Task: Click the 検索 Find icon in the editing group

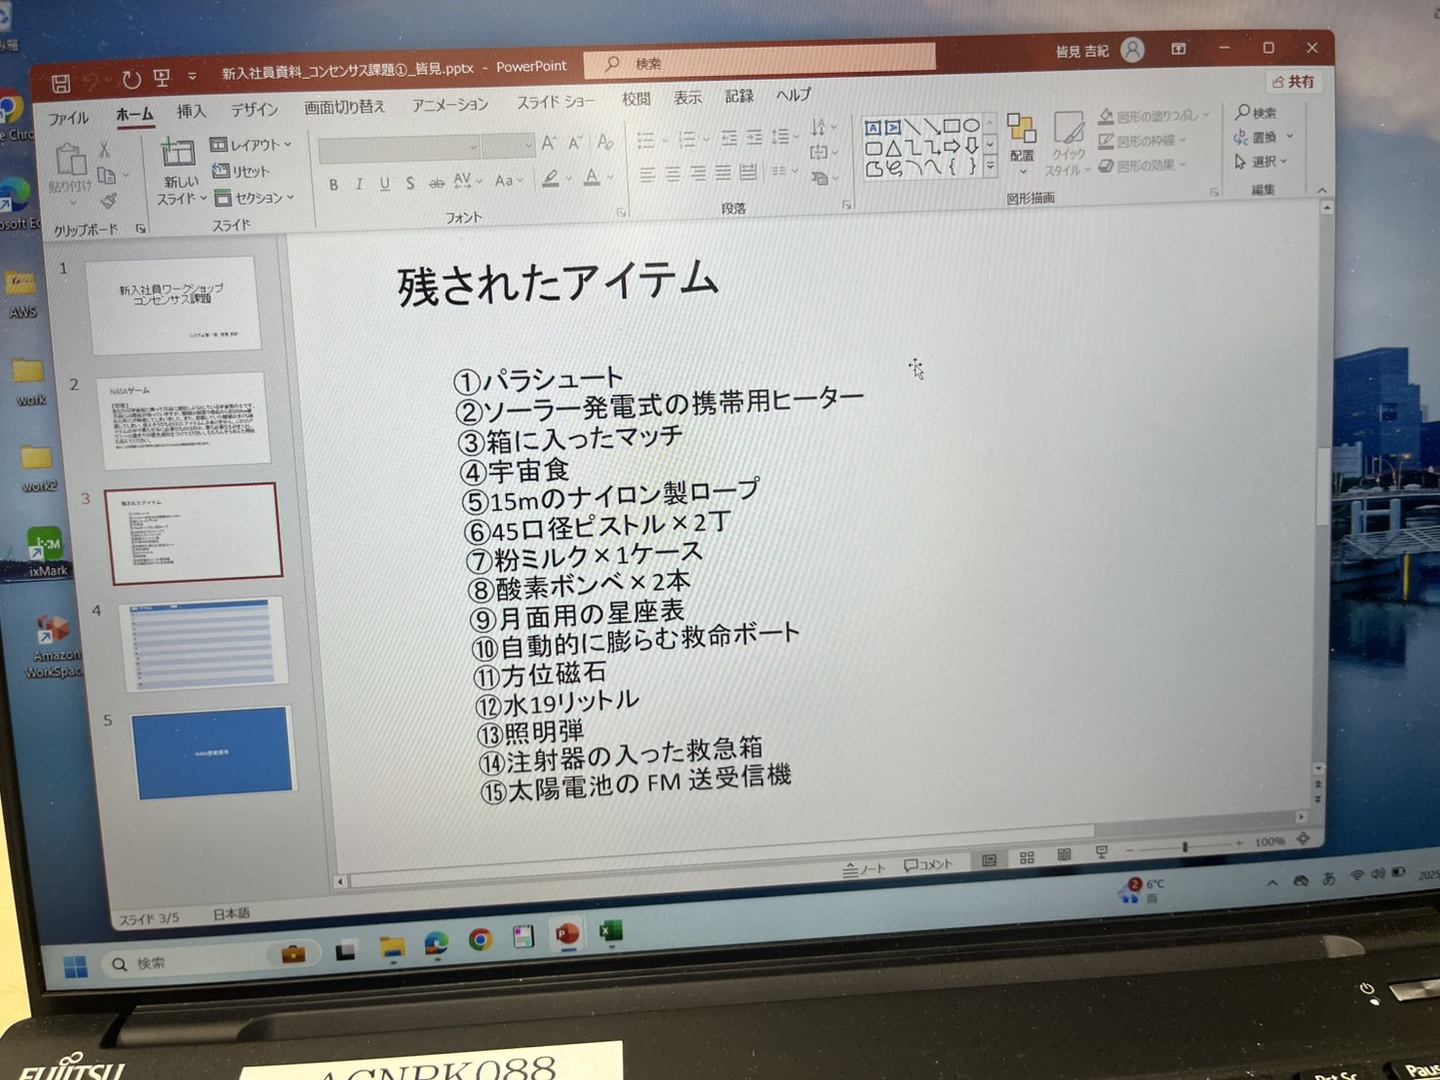Action: tap(1256, 112)
